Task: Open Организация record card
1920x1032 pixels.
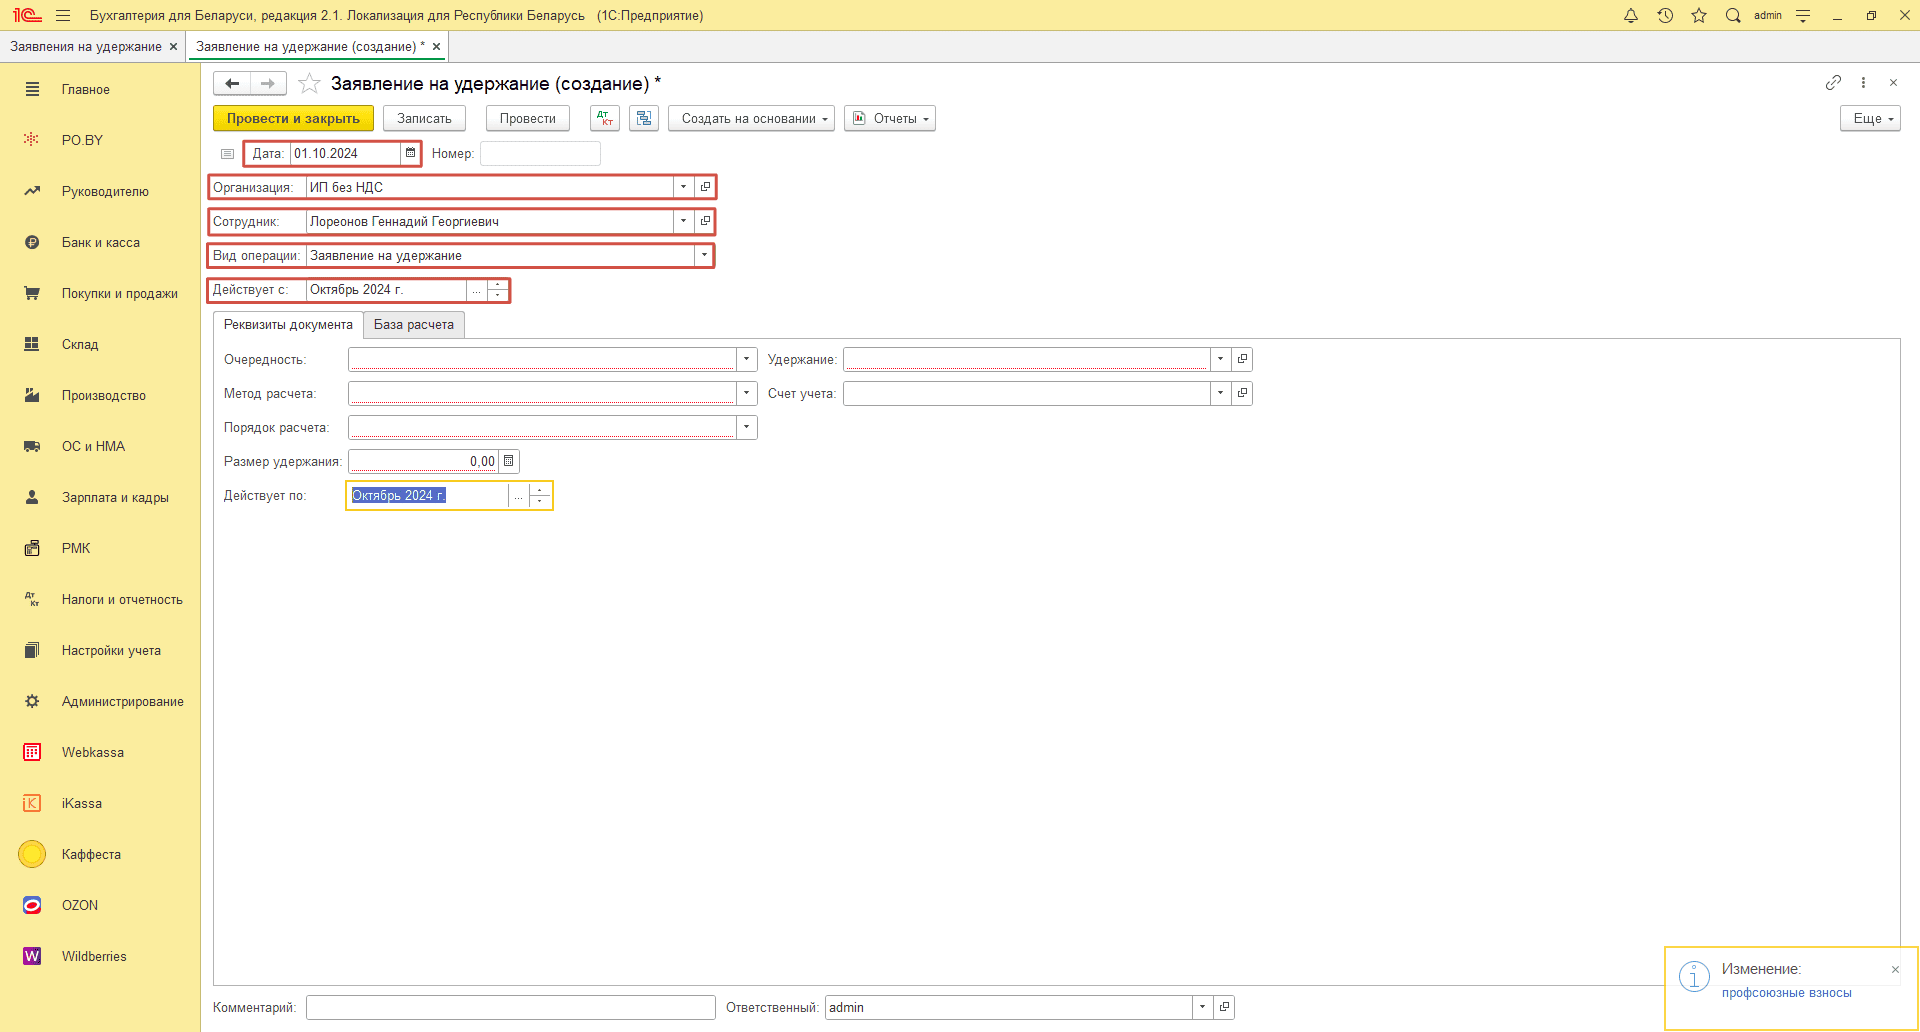Action: (x=705, y=187)
